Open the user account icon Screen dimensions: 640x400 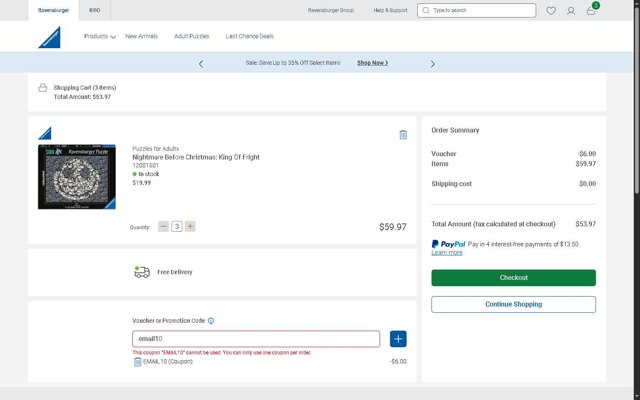[571, 11]
